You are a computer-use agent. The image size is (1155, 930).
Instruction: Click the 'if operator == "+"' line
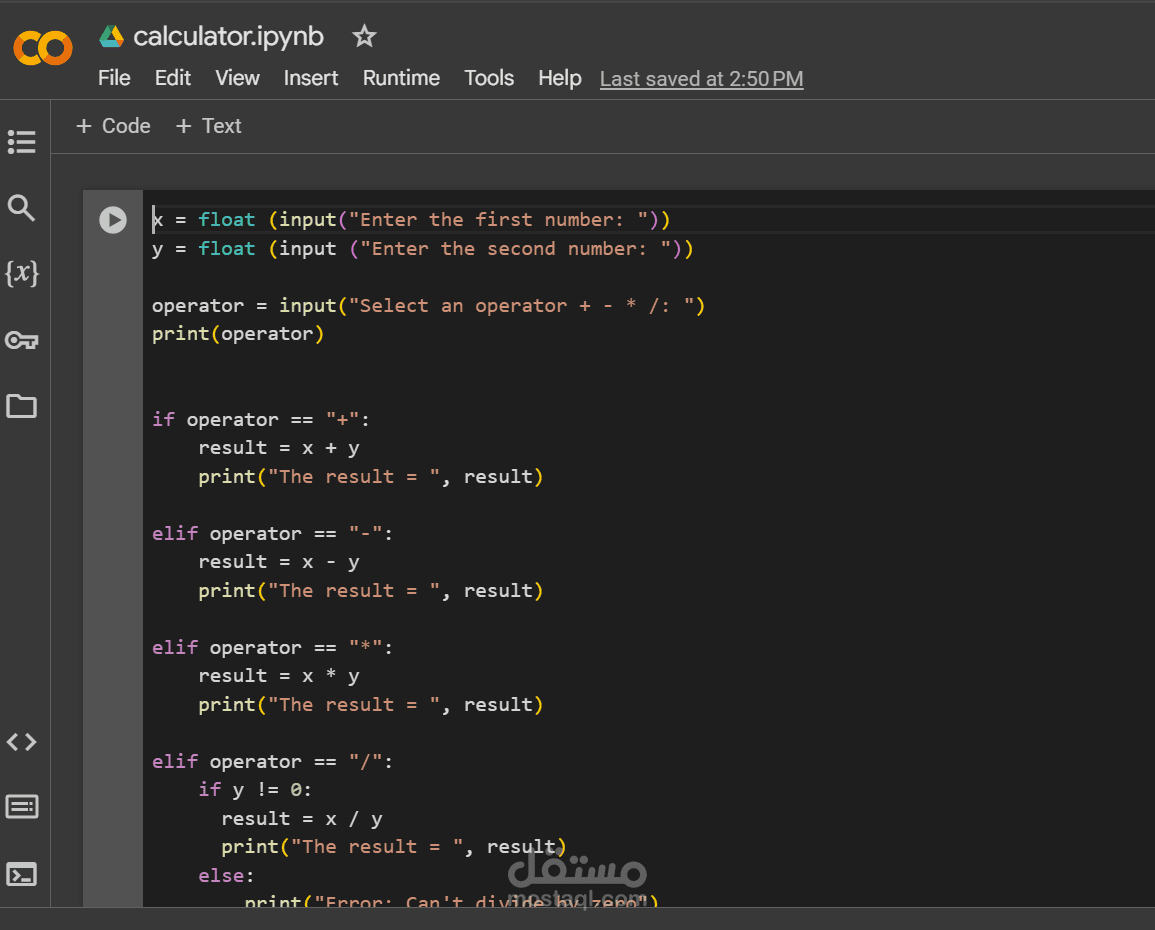[261, 420]
